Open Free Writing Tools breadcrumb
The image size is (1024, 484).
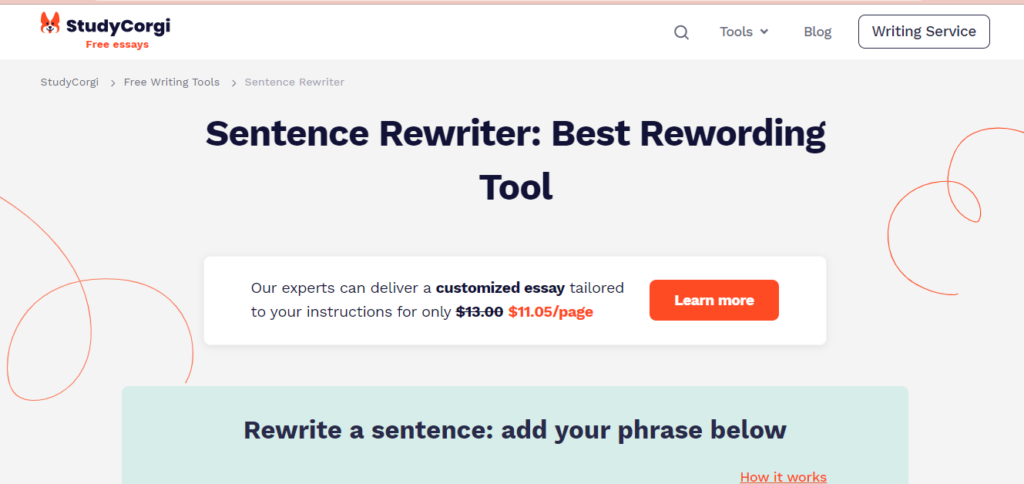click(x=171, y=82)
